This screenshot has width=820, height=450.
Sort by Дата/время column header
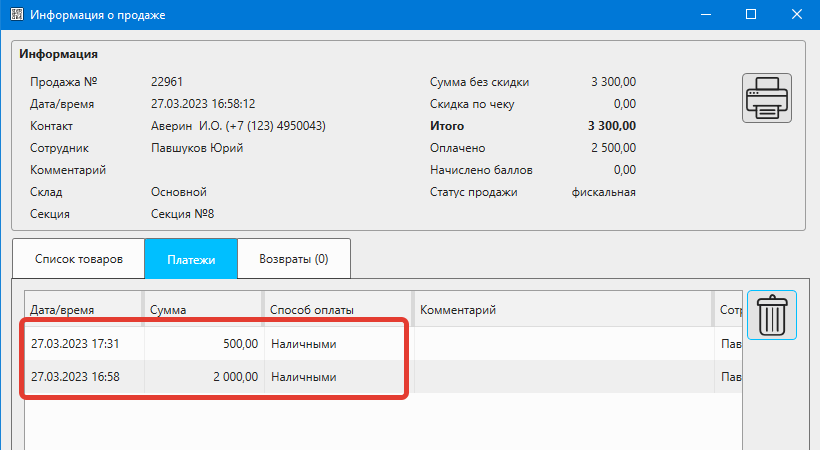point(84,310)
